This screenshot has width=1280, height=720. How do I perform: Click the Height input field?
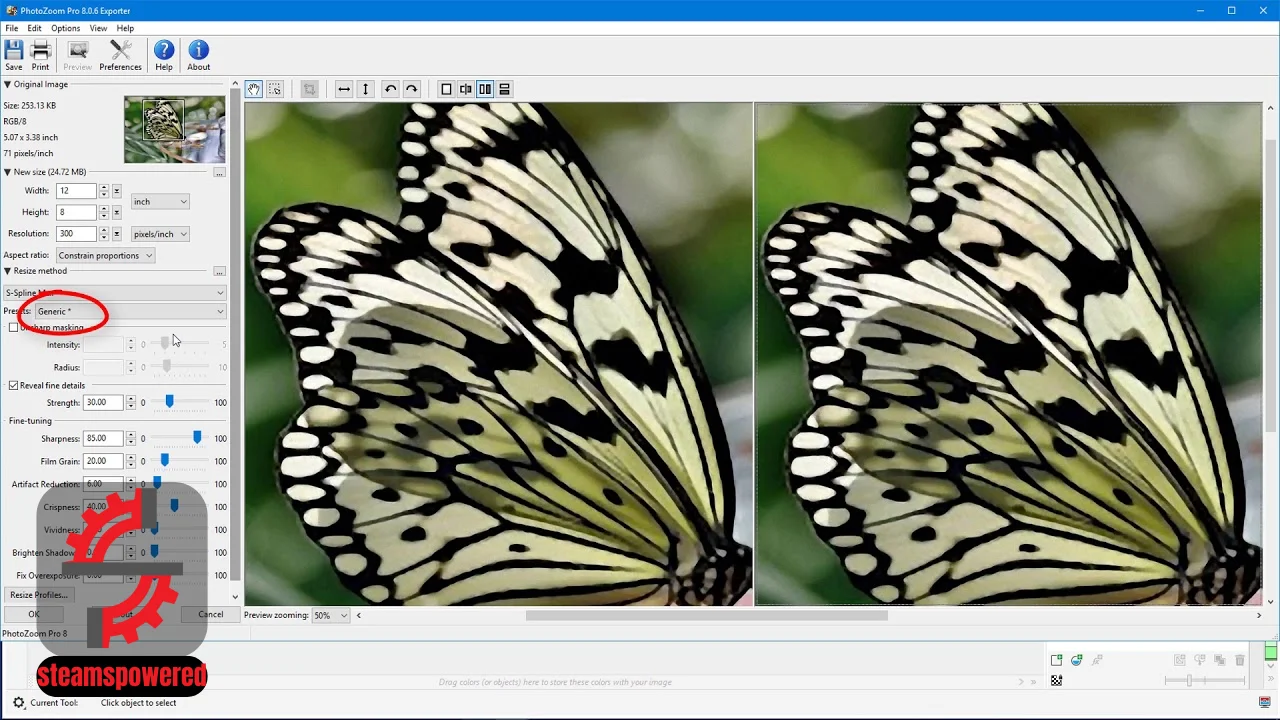(76, 212)
